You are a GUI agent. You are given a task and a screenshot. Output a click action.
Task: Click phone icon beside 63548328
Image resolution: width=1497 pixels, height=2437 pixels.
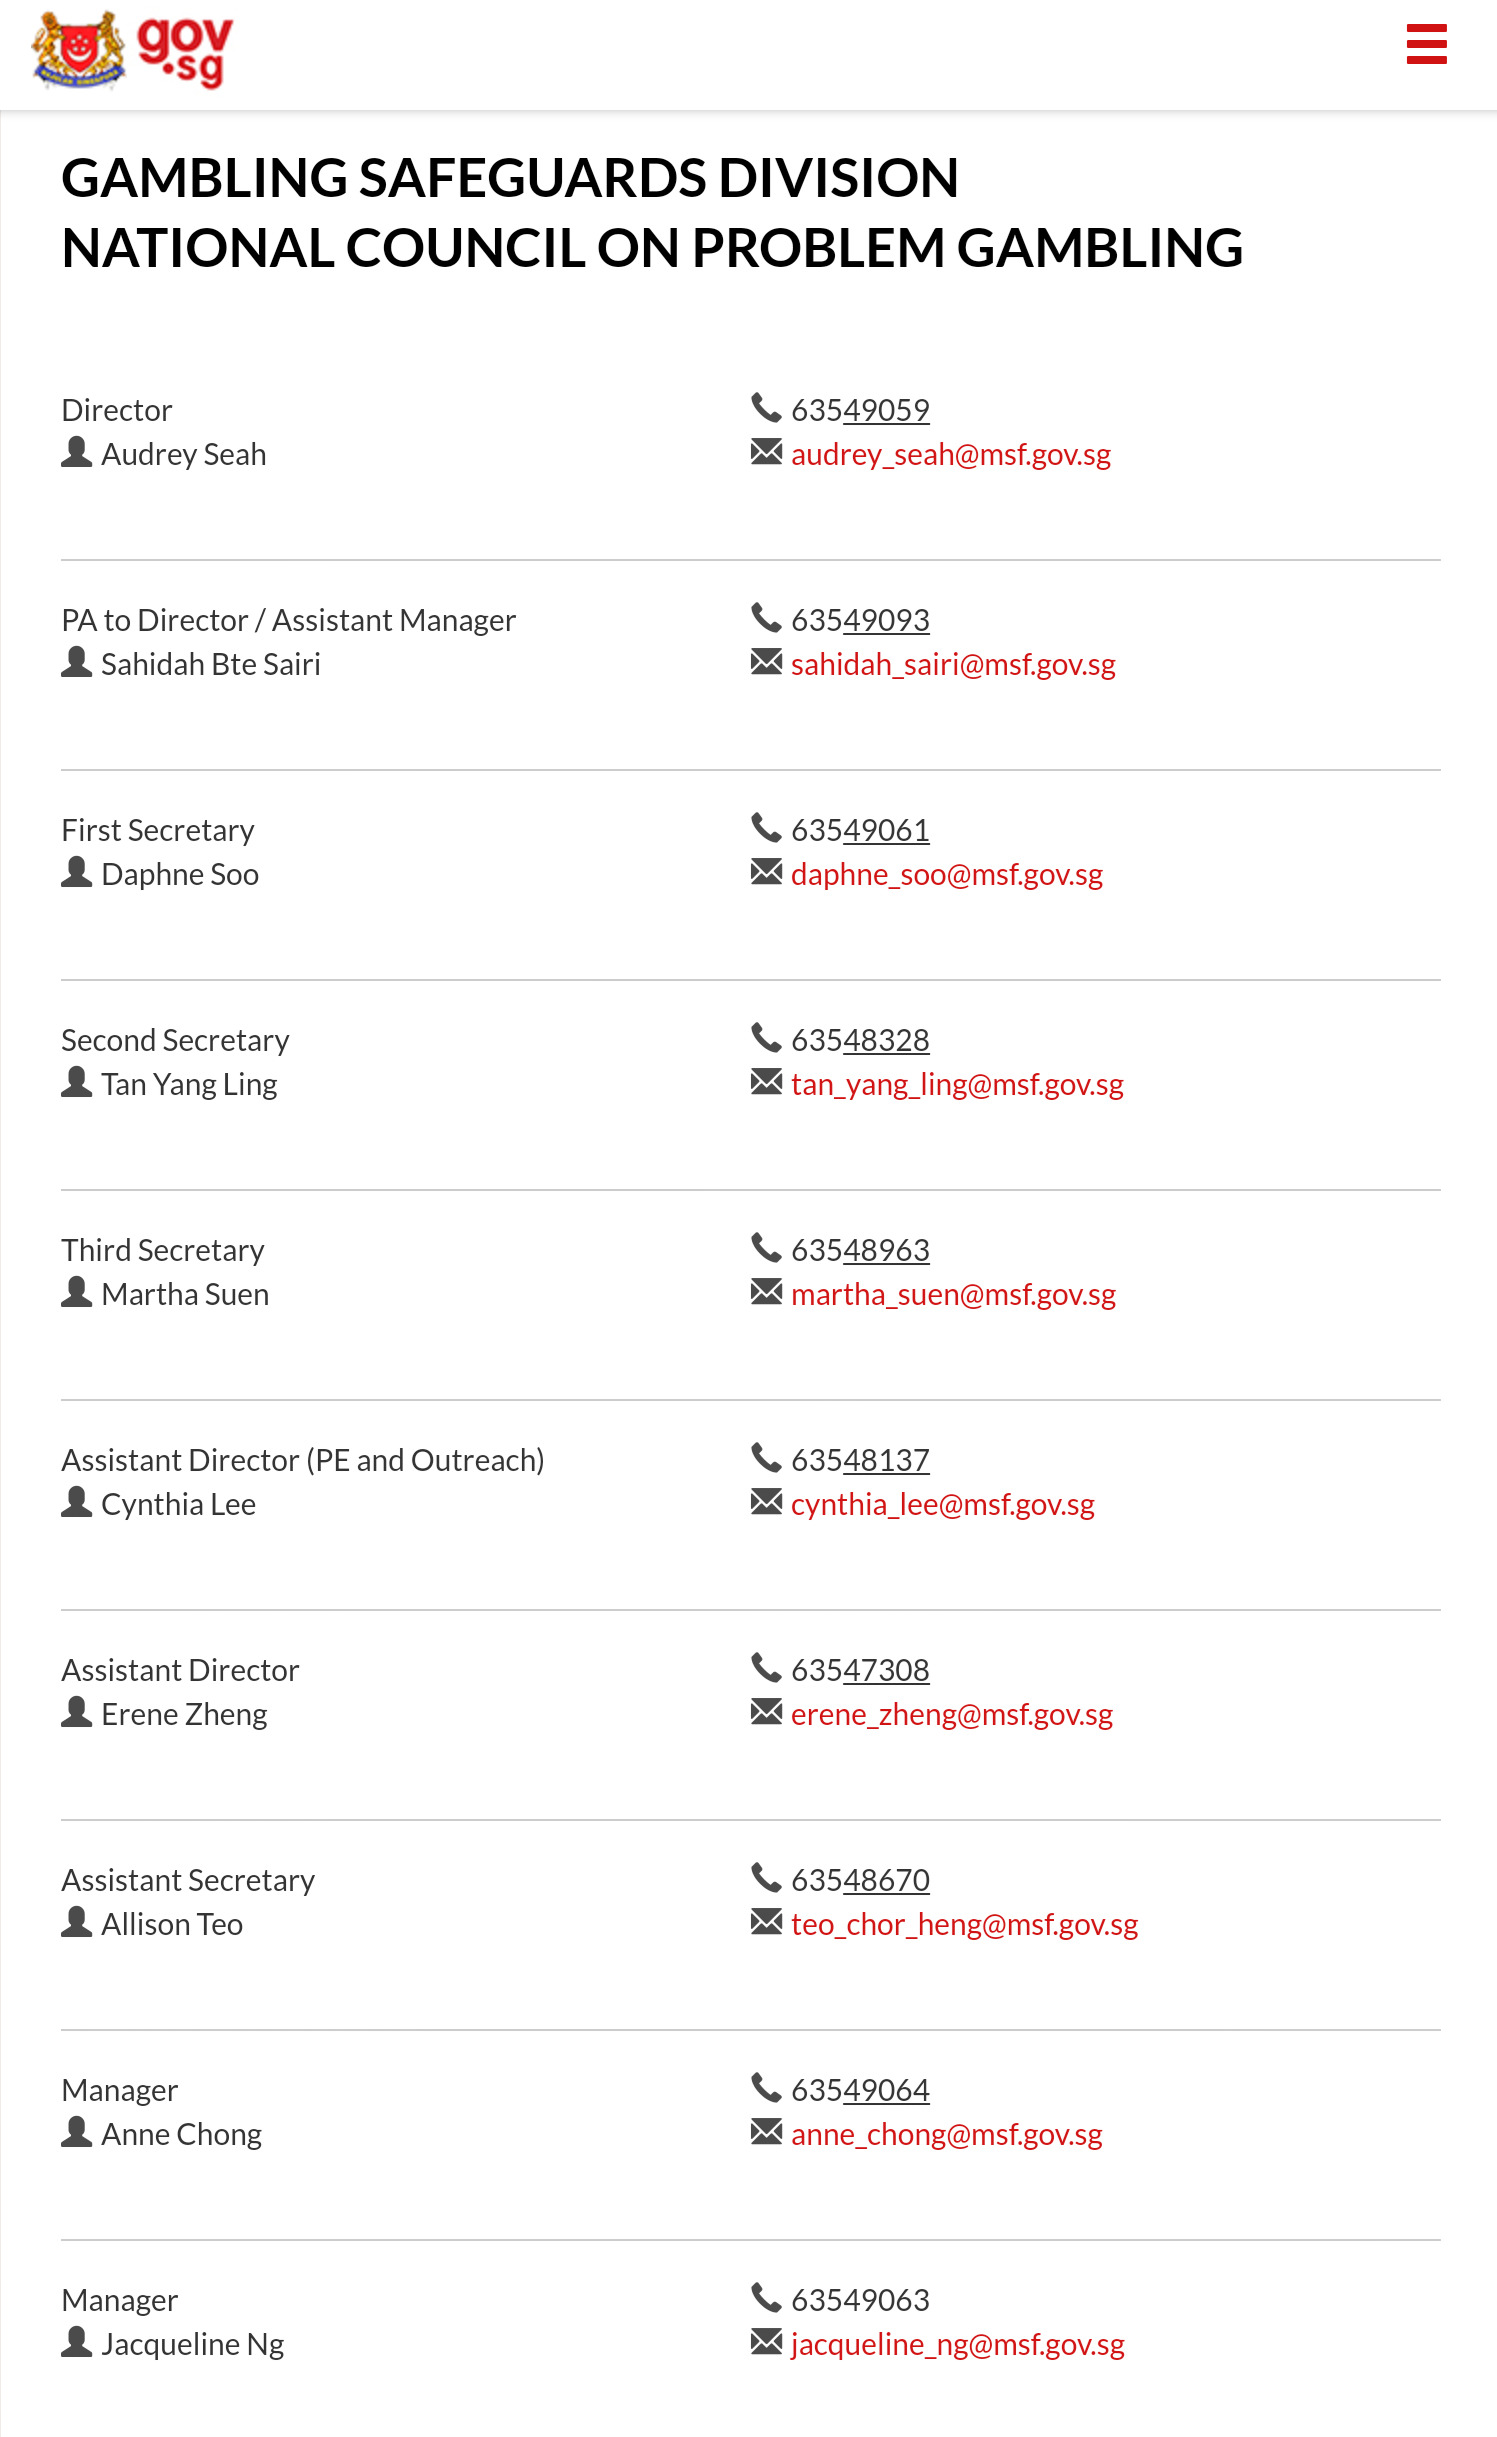[766, 1038]
